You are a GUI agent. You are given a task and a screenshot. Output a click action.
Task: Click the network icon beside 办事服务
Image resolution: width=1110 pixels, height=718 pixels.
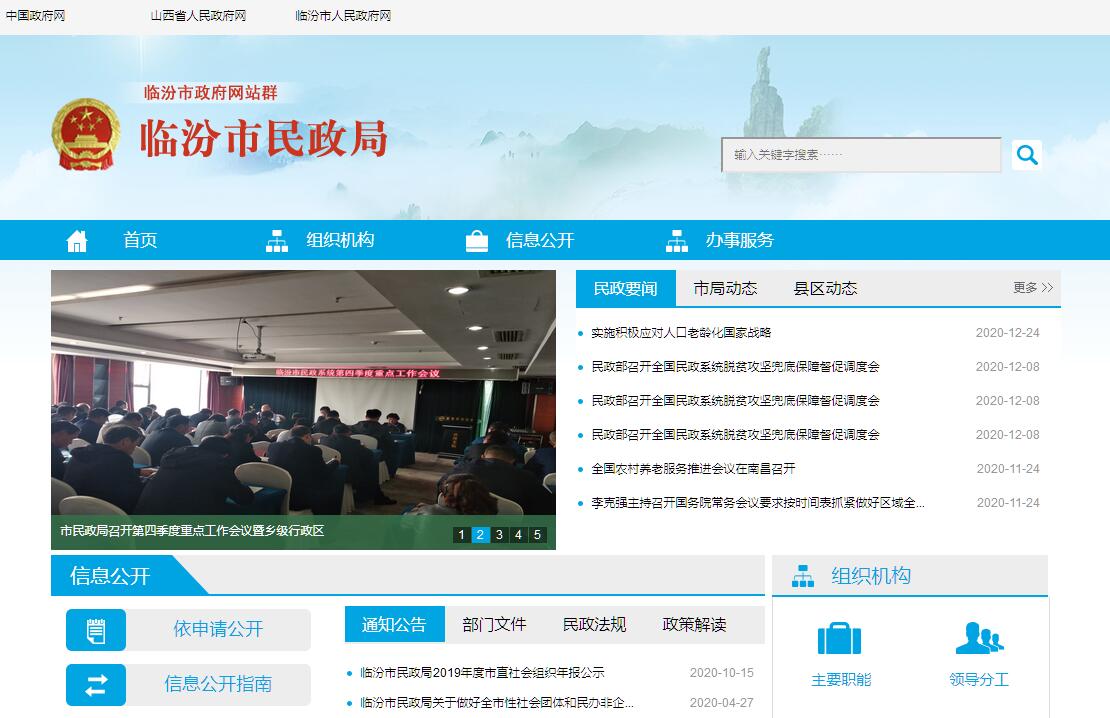(x=677, y=241)
